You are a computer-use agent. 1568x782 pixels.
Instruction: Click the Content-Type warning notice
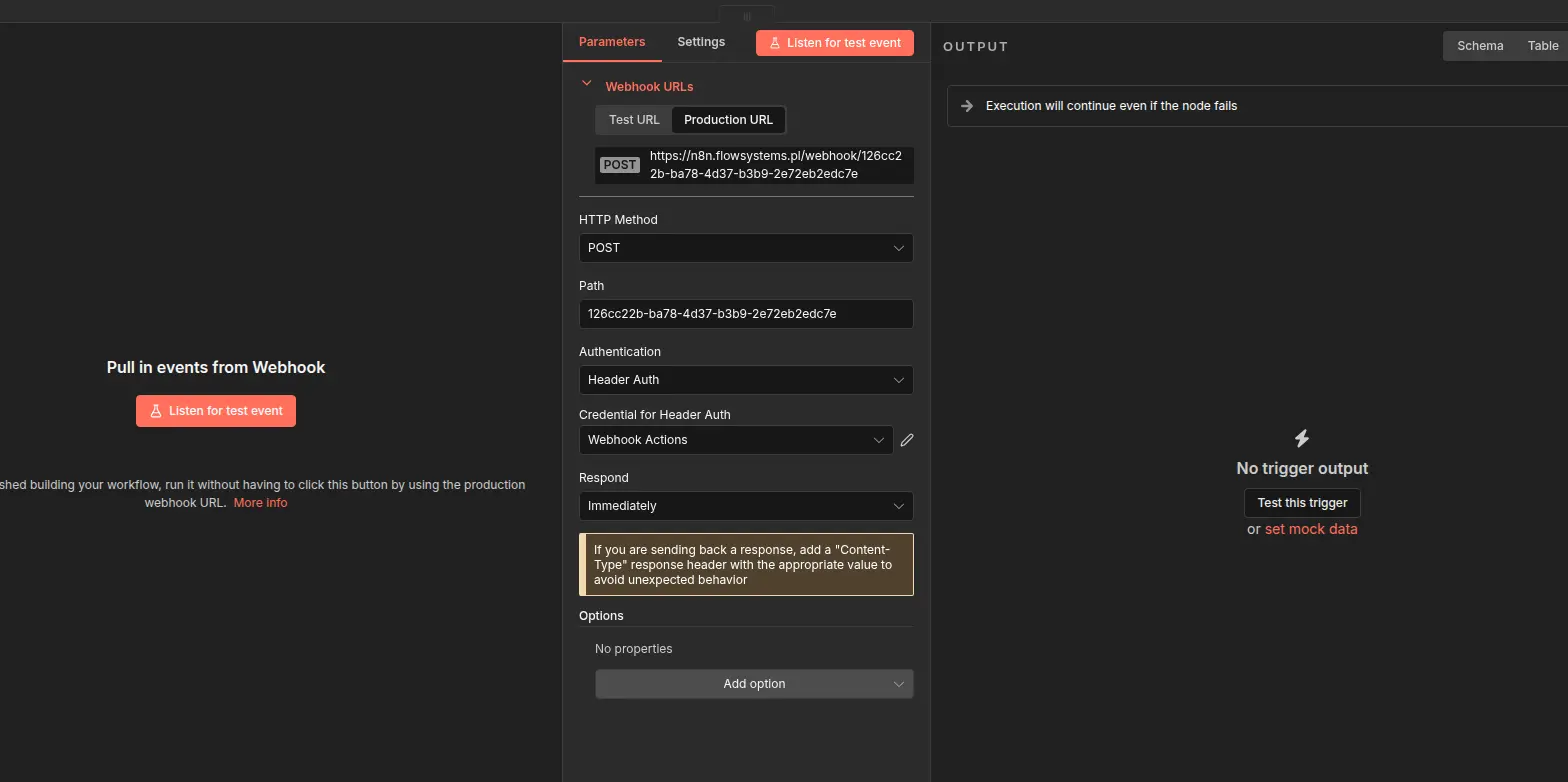coord(746,564)
